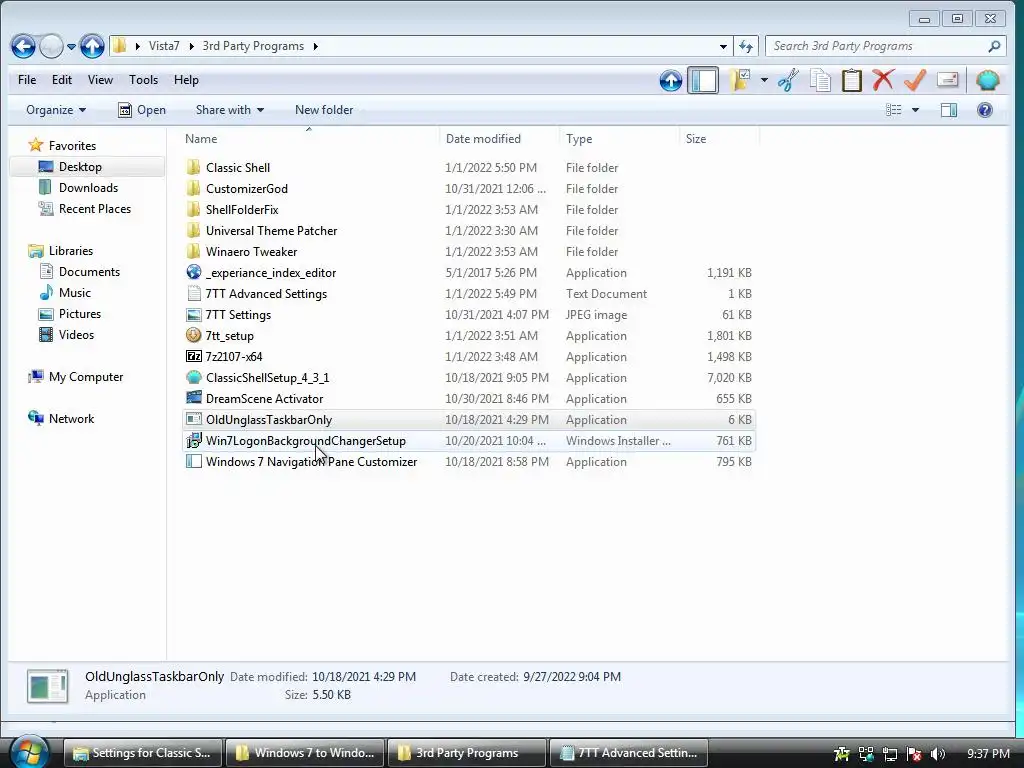Open the recent pages dropdown arrow
The image size is (1024, 768).
point(71,46)
